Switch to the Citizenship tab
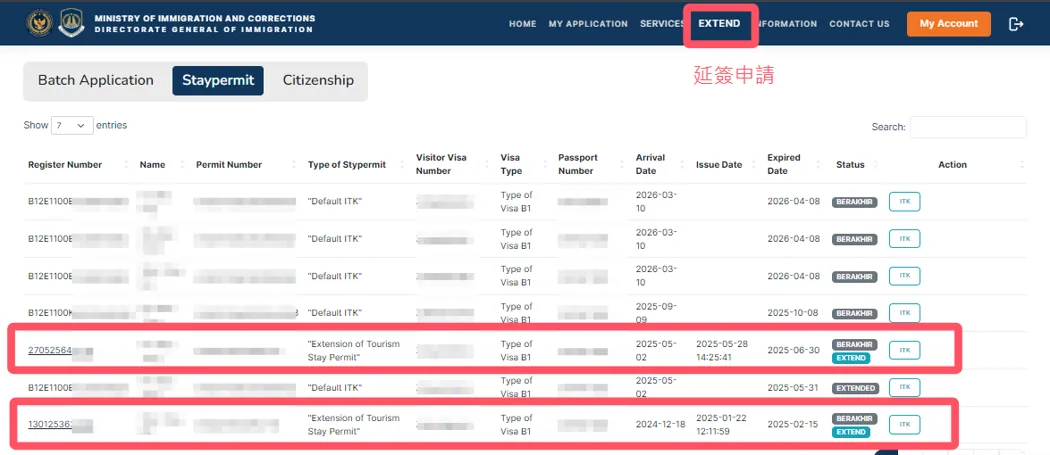The width and height of the screenshot is (1050, 455). [x=318, y=80]
